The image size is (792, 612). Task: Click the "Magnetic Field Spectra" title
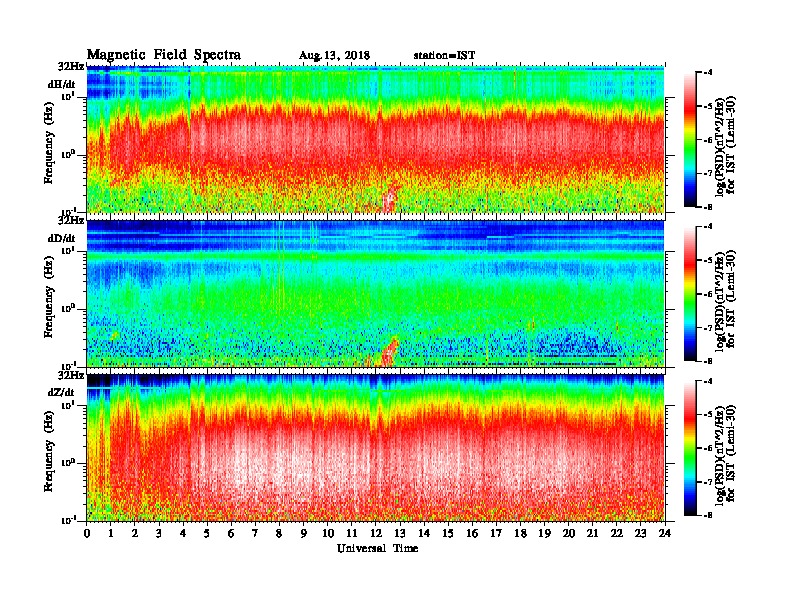tap(164, 55)
